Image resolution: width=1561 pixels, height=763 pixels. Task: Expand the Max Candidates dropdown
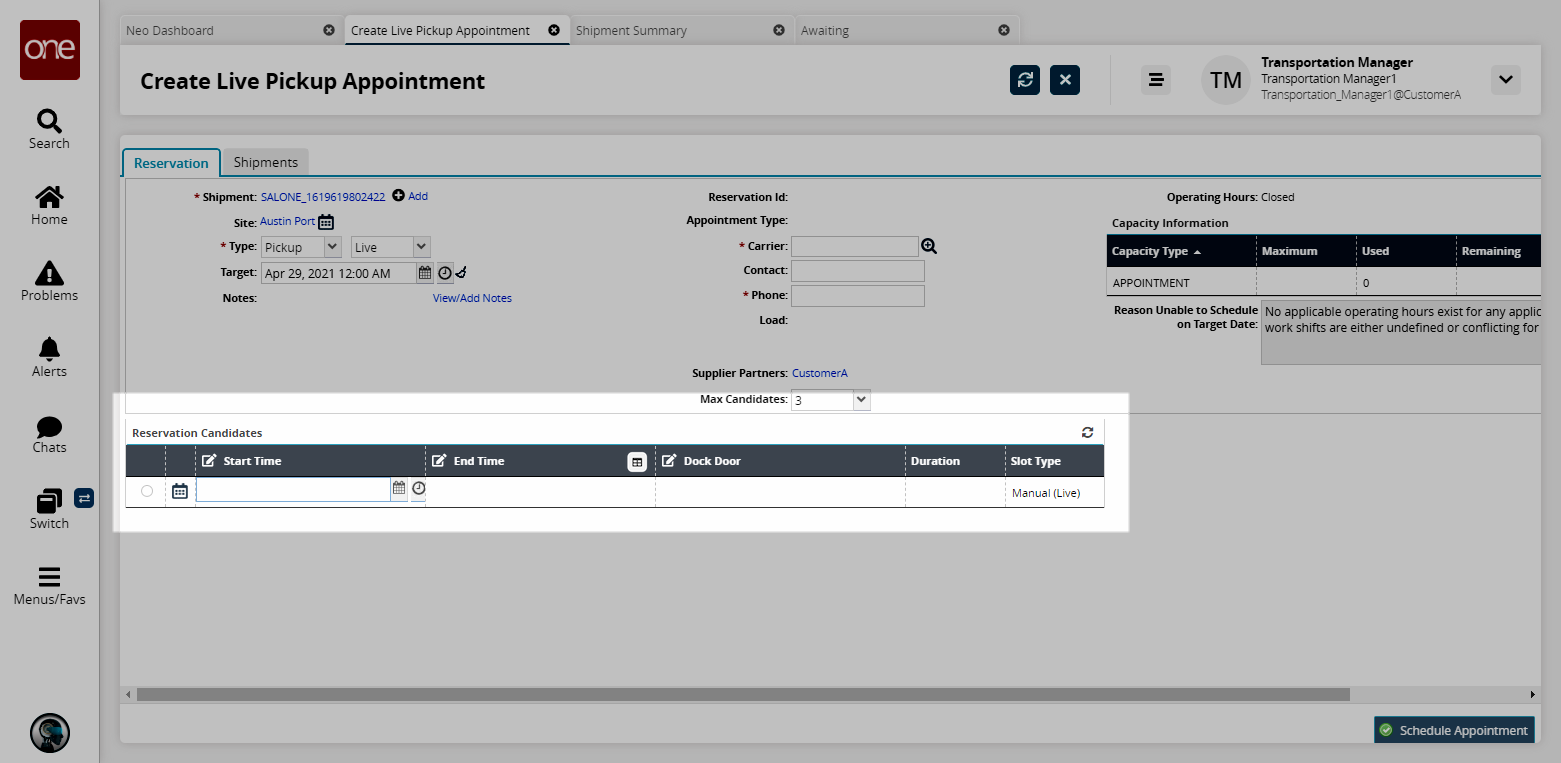tap(862, 400)
